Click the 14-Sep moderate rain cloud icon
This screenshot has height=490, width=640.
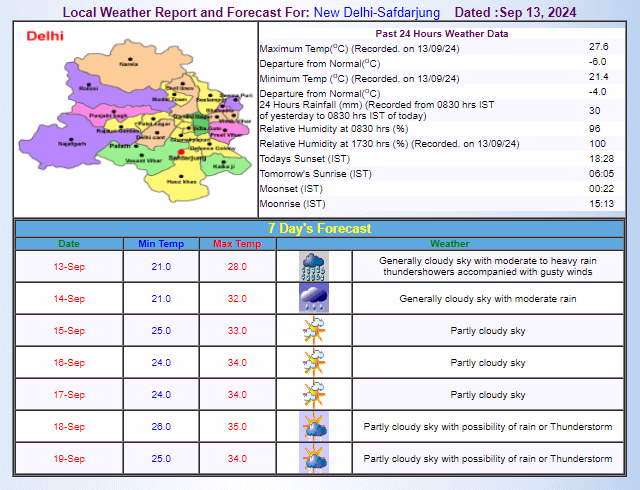[315, 298]
